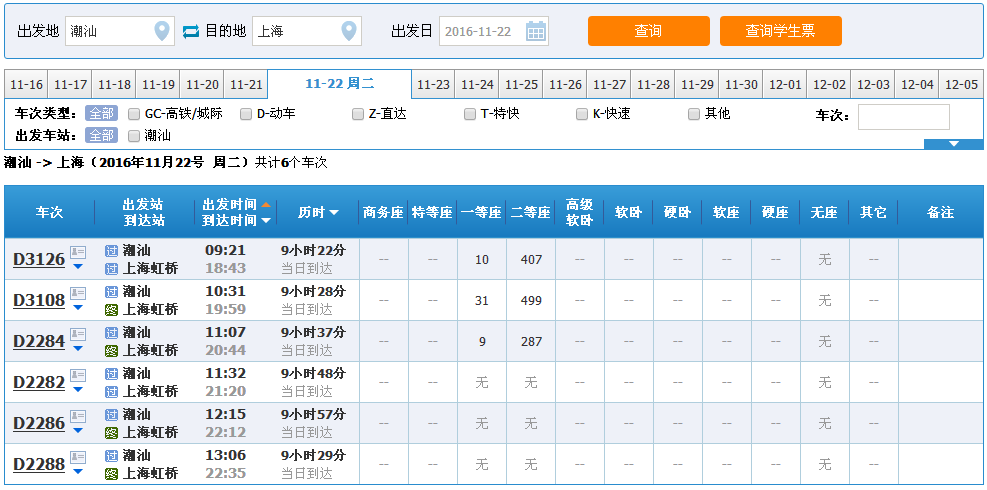Select 全部 for train type filter
Image resolution: width=987 pixels, height=490 pixels.
101,114
